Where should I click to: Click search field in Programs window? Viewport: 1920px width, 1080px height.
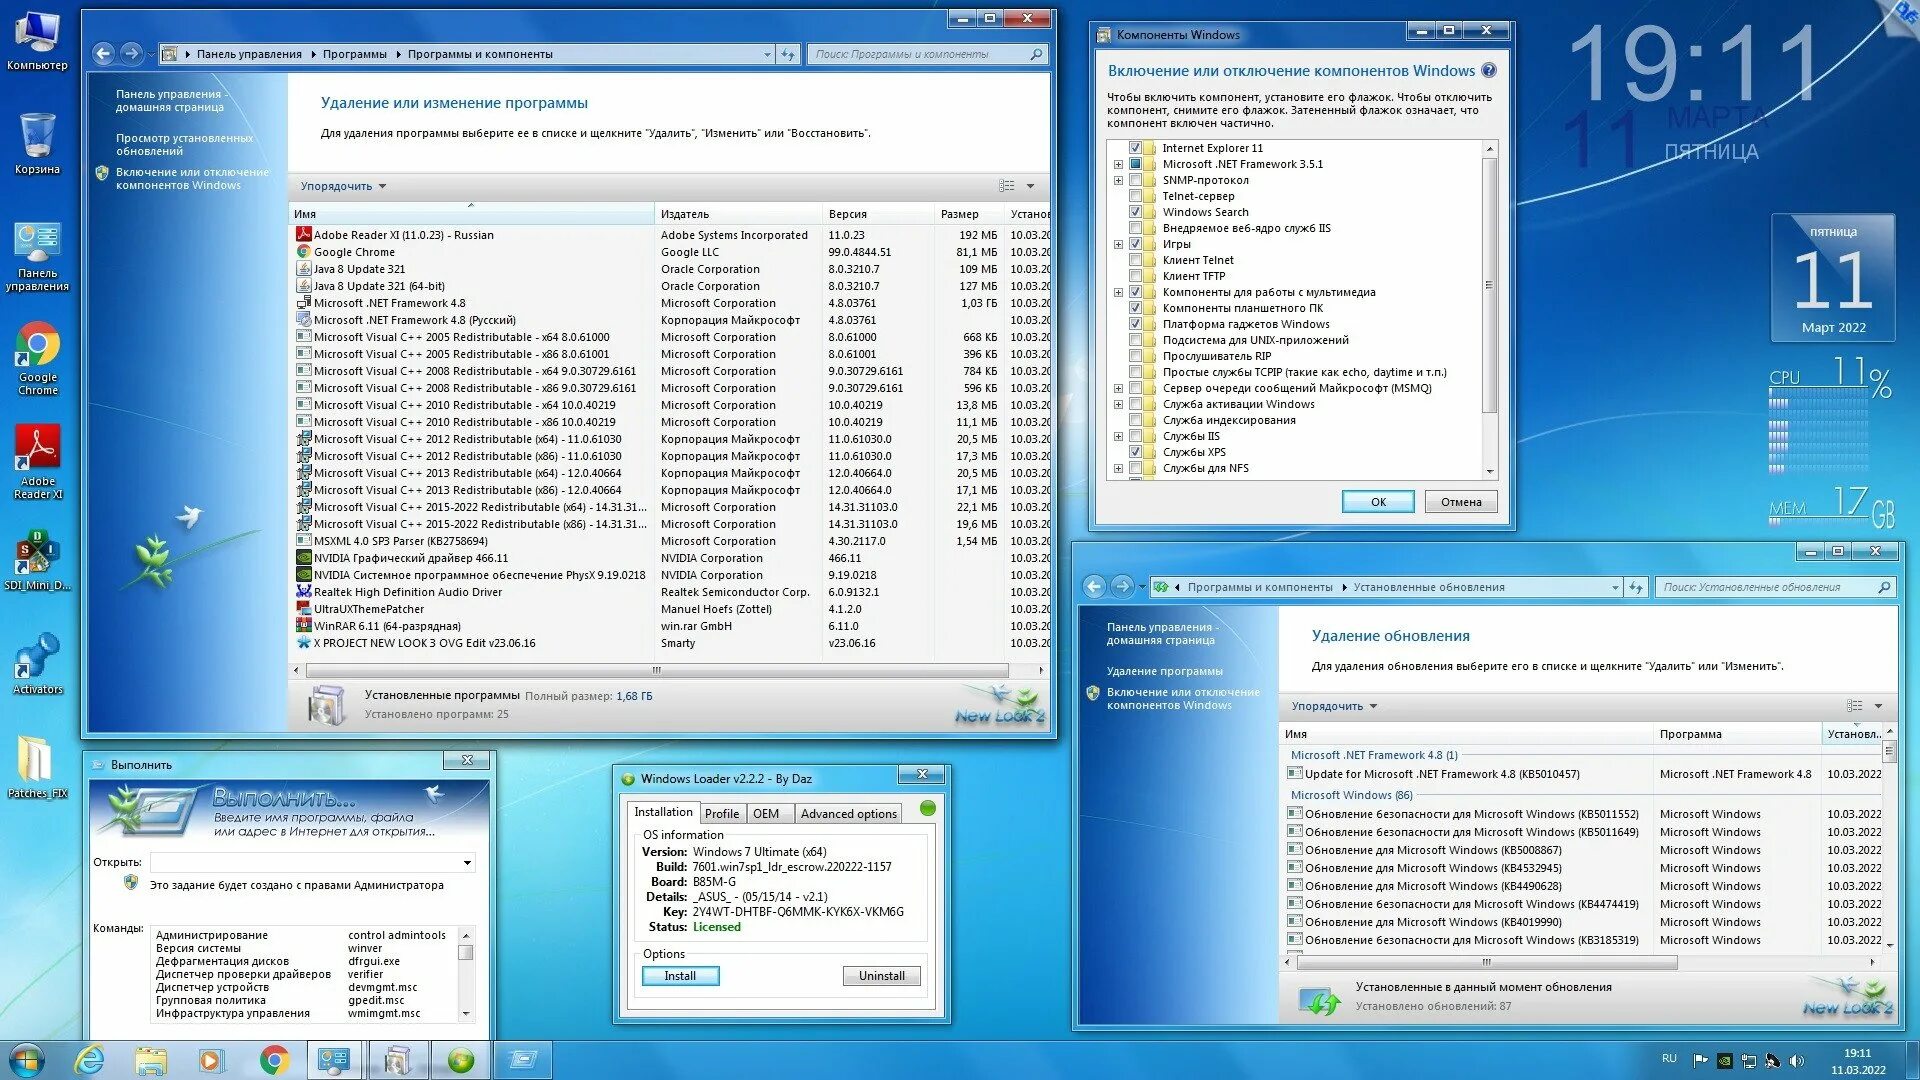[918, 54]
